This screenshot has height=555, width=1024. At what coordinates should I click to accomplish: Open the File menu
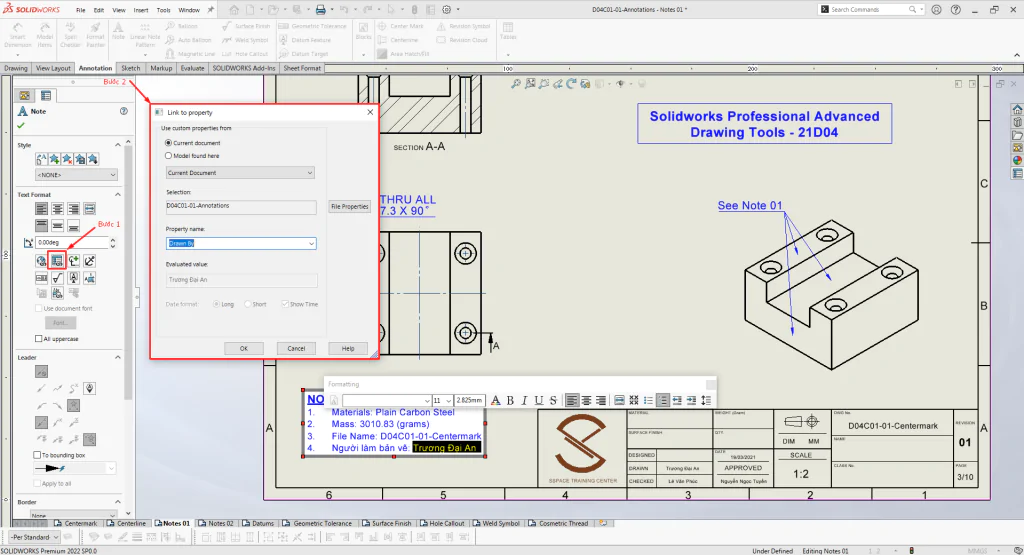pyautogui.click(x=80, y=10)
